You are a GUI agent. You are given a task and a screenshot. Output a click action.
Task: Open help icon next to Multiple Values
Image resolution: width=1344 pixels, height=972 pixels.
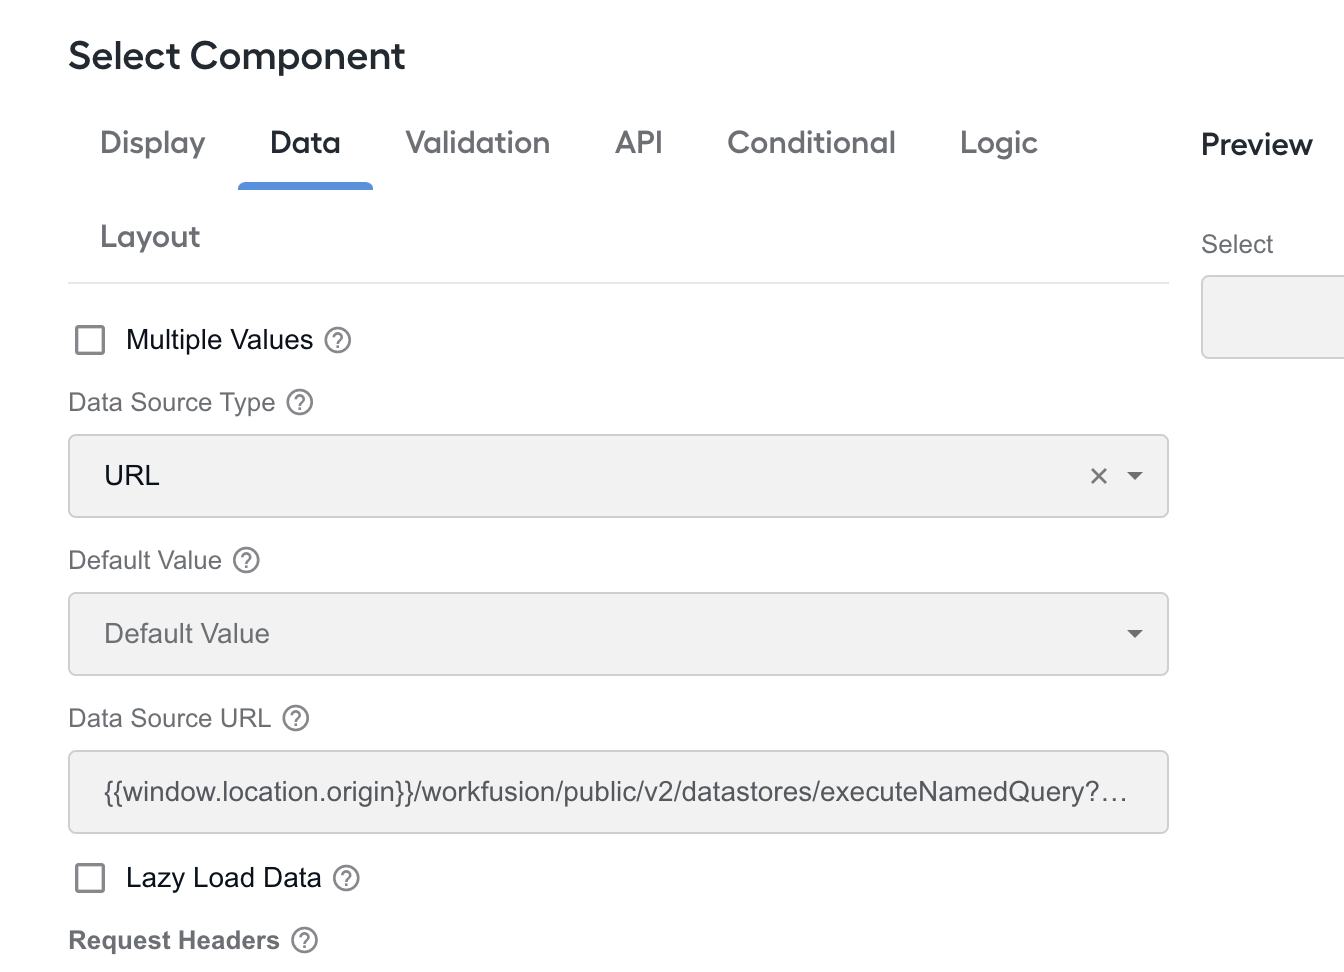coord(338,340)
